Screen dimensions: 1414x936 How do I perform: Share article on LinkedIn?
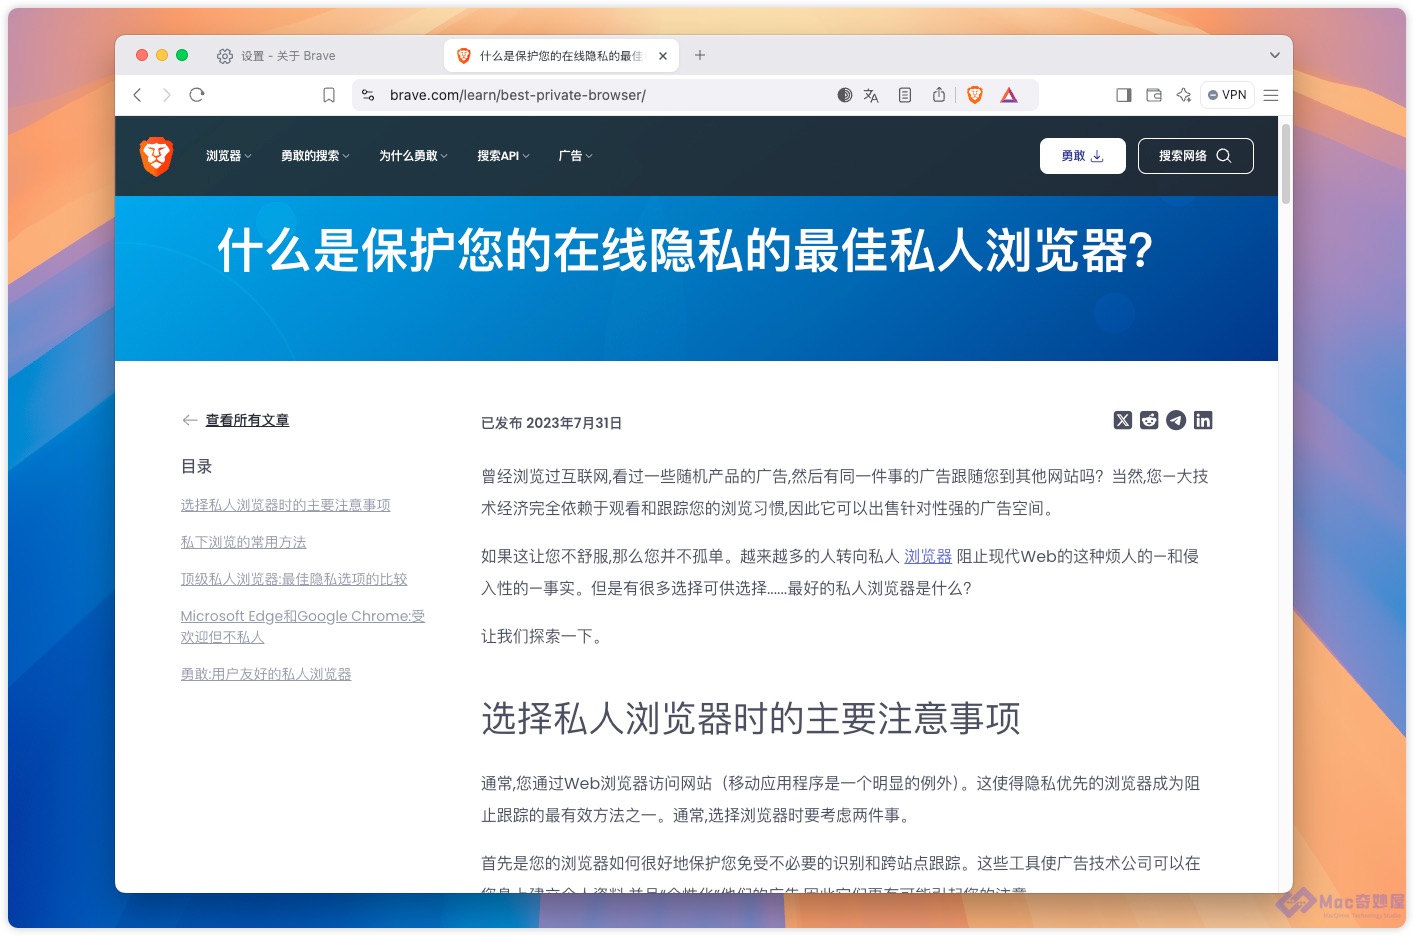[1203, 420]
